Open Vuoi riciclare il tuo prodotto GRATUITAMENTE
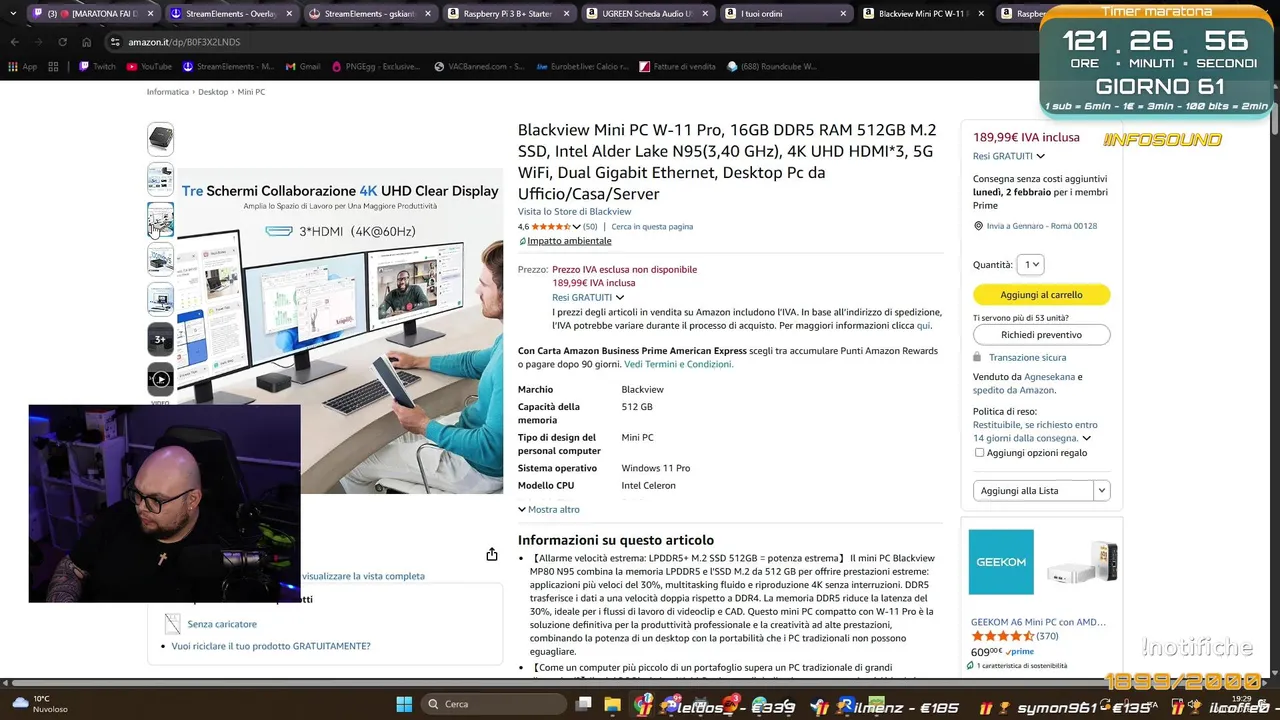 coord(271,646)
